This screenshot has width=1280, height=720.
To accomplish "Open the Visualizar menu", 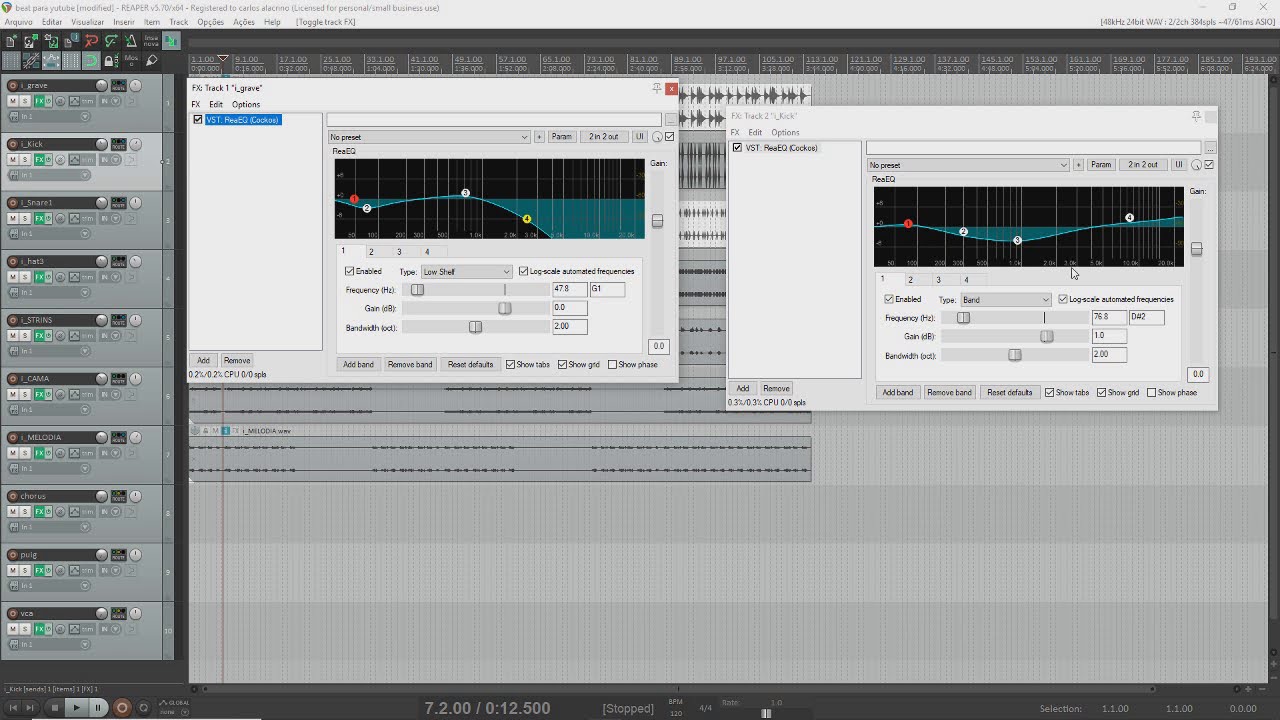I will point(87,21).
